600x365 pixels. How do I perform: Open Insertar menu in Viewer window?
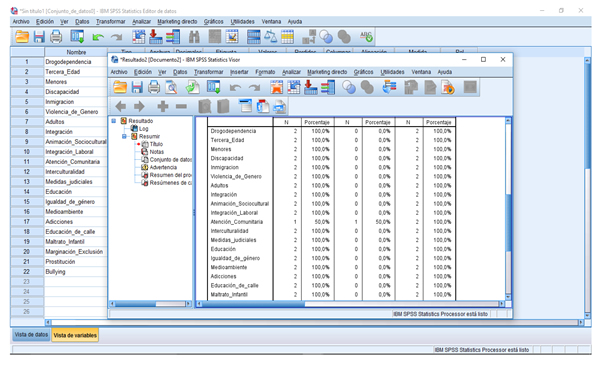point(239,72)
